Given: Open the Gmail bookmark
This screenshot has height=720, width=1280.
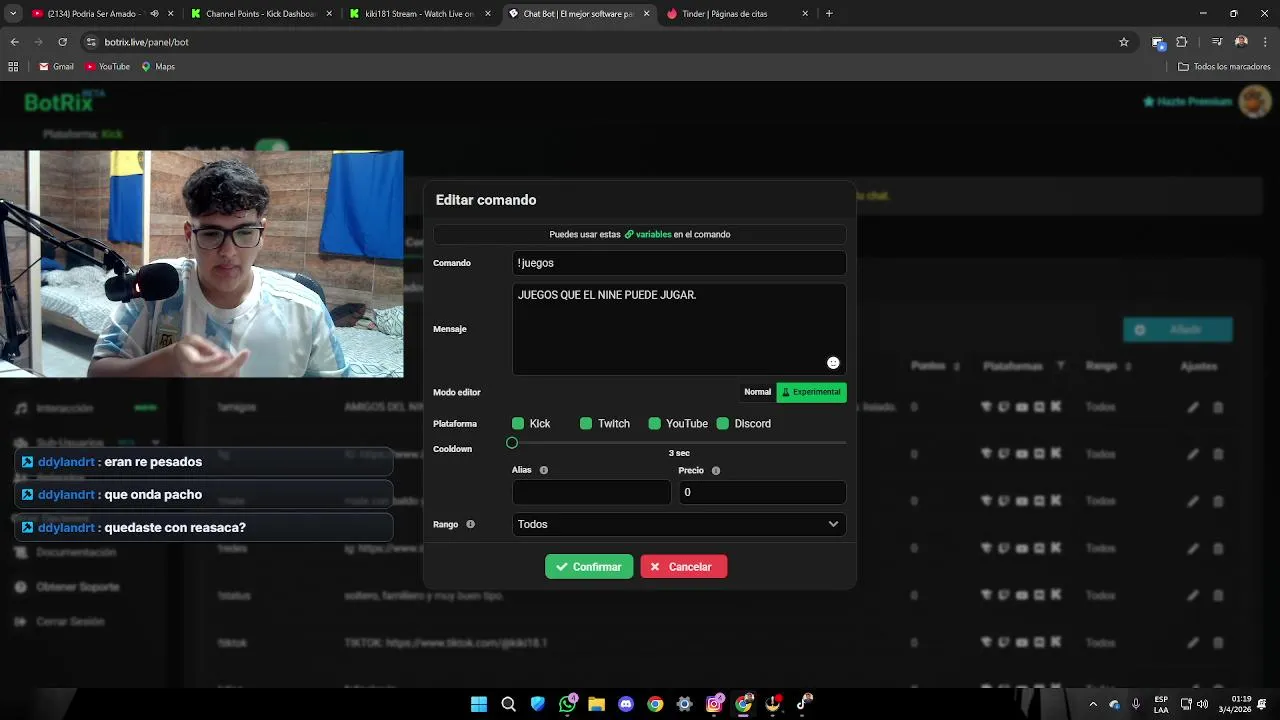Looking at the screenshot, I should (x=56, y=67).
